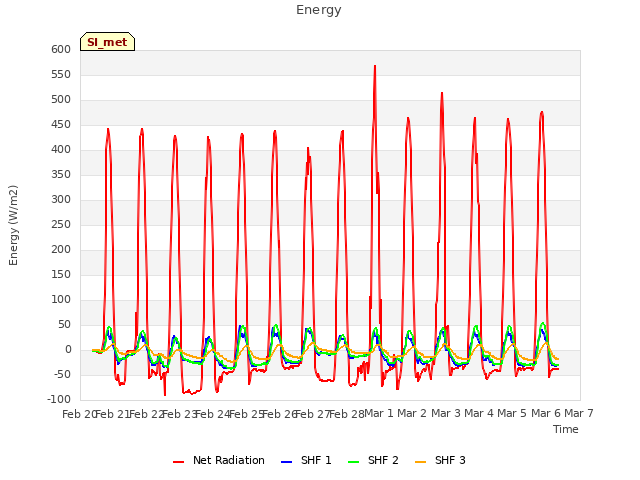Select the SHF 2 legend entry

click(x=373, y=460)
